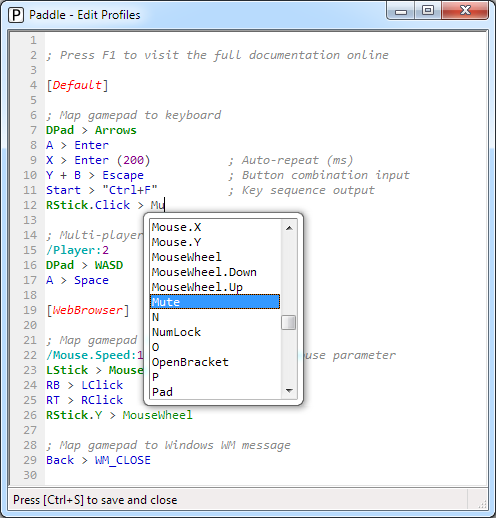Select Mute from the autocomplete list

click(215, 302)
